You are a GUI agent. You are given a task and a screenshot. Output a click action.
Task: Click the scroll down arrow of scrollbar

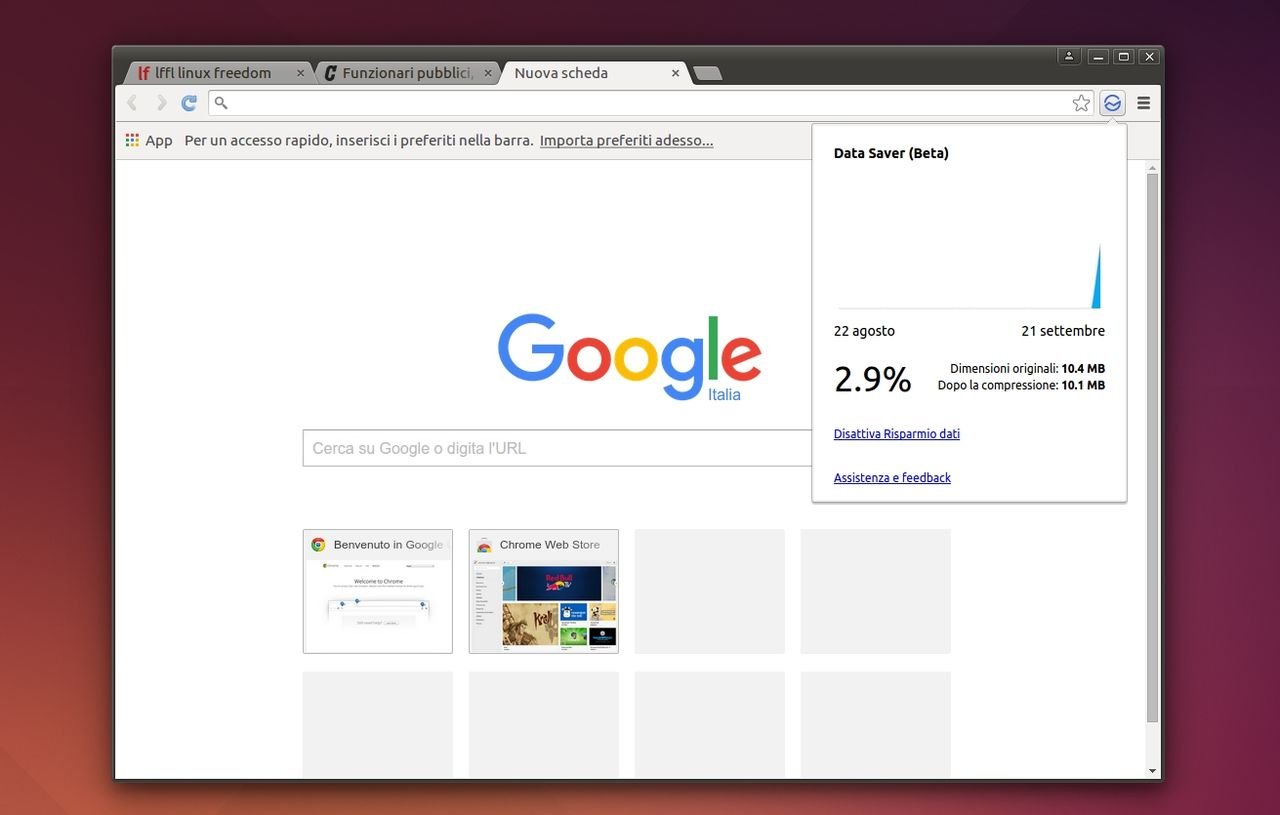(1152, 770)
